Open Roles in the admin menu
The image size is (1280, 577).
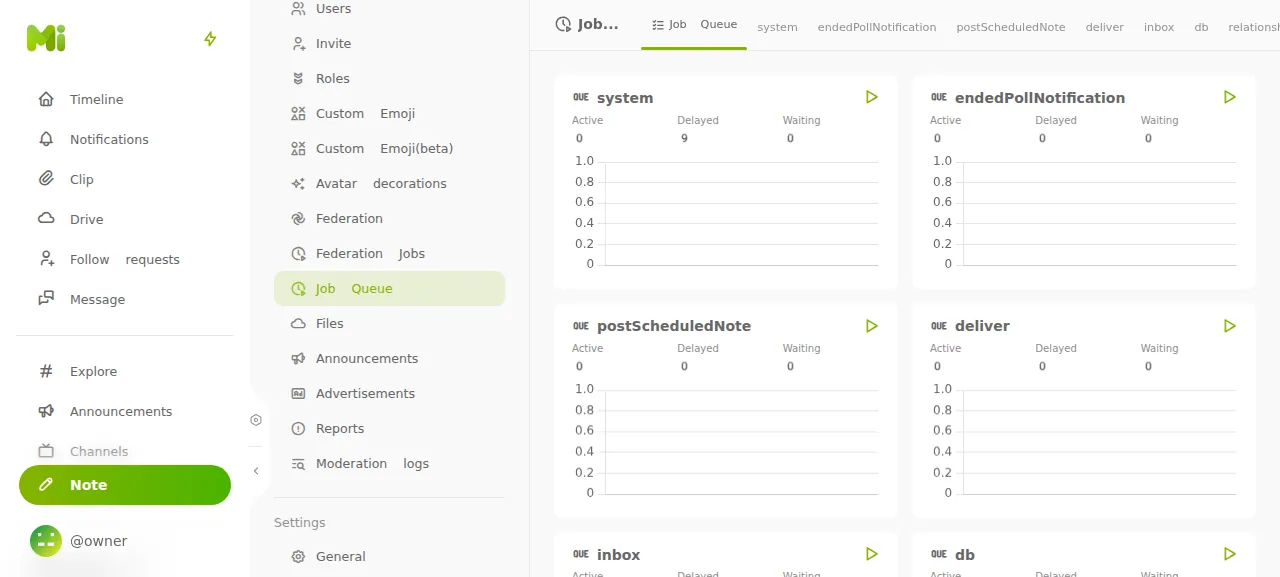tap(389, 79)
